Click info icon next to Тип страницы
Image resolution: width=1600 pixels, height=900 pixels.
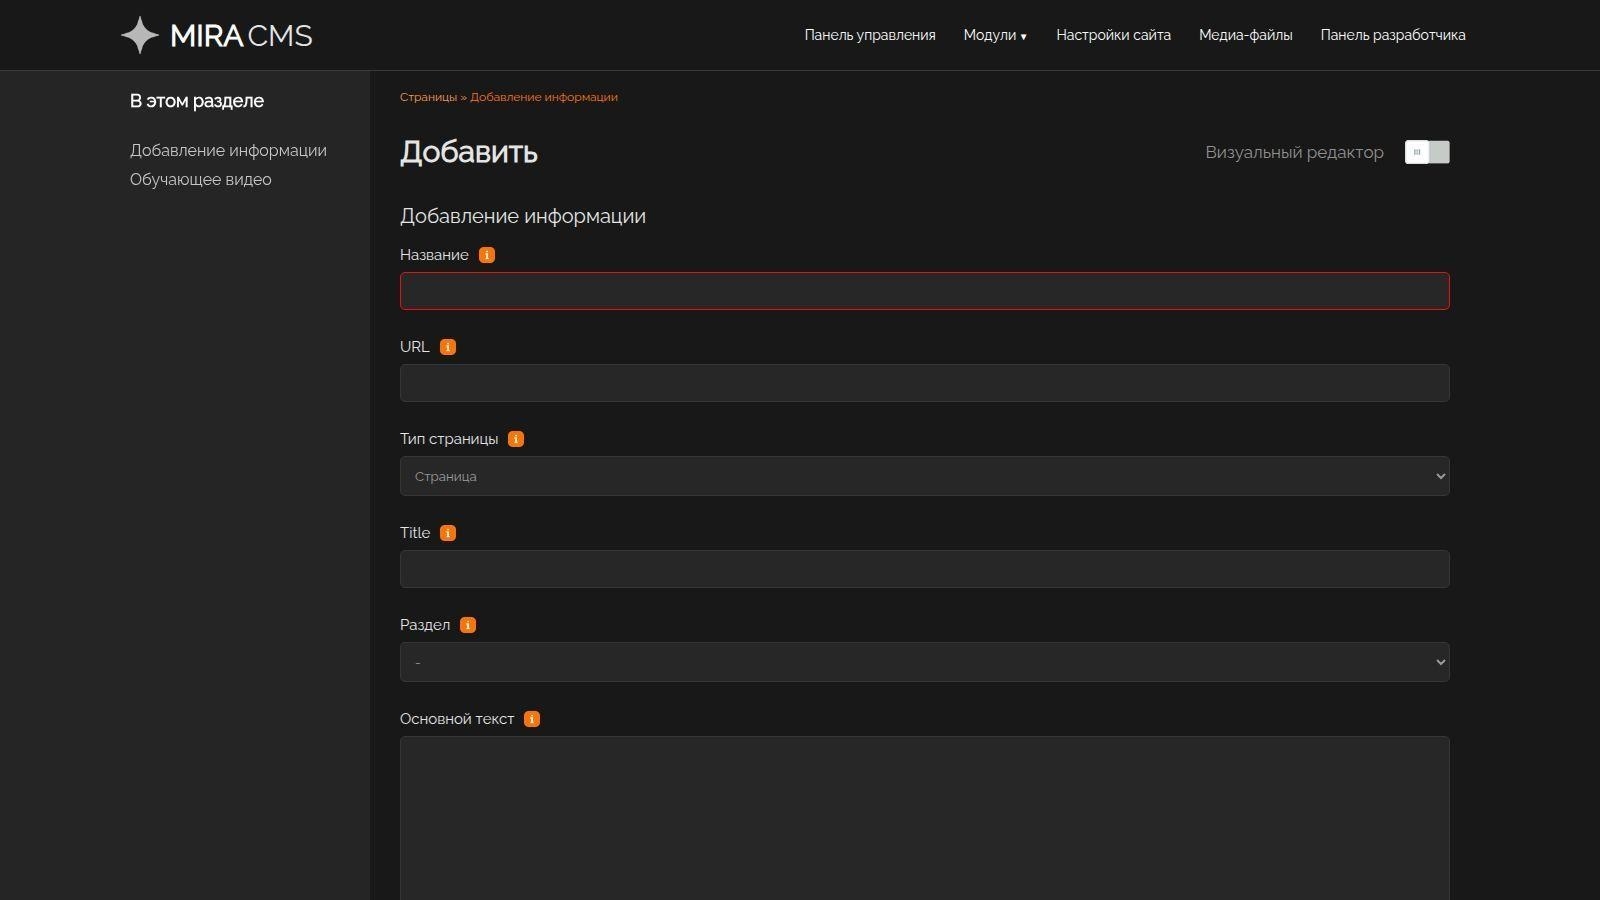click(516, 439)
